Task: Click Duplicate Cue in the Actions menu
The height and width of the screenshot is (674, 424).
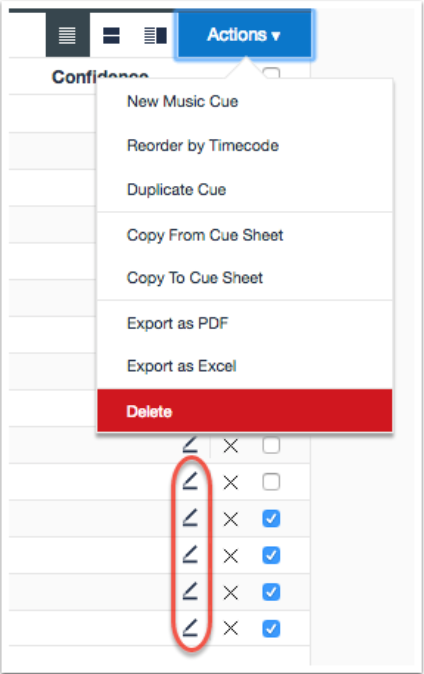Action: point(176,190)
